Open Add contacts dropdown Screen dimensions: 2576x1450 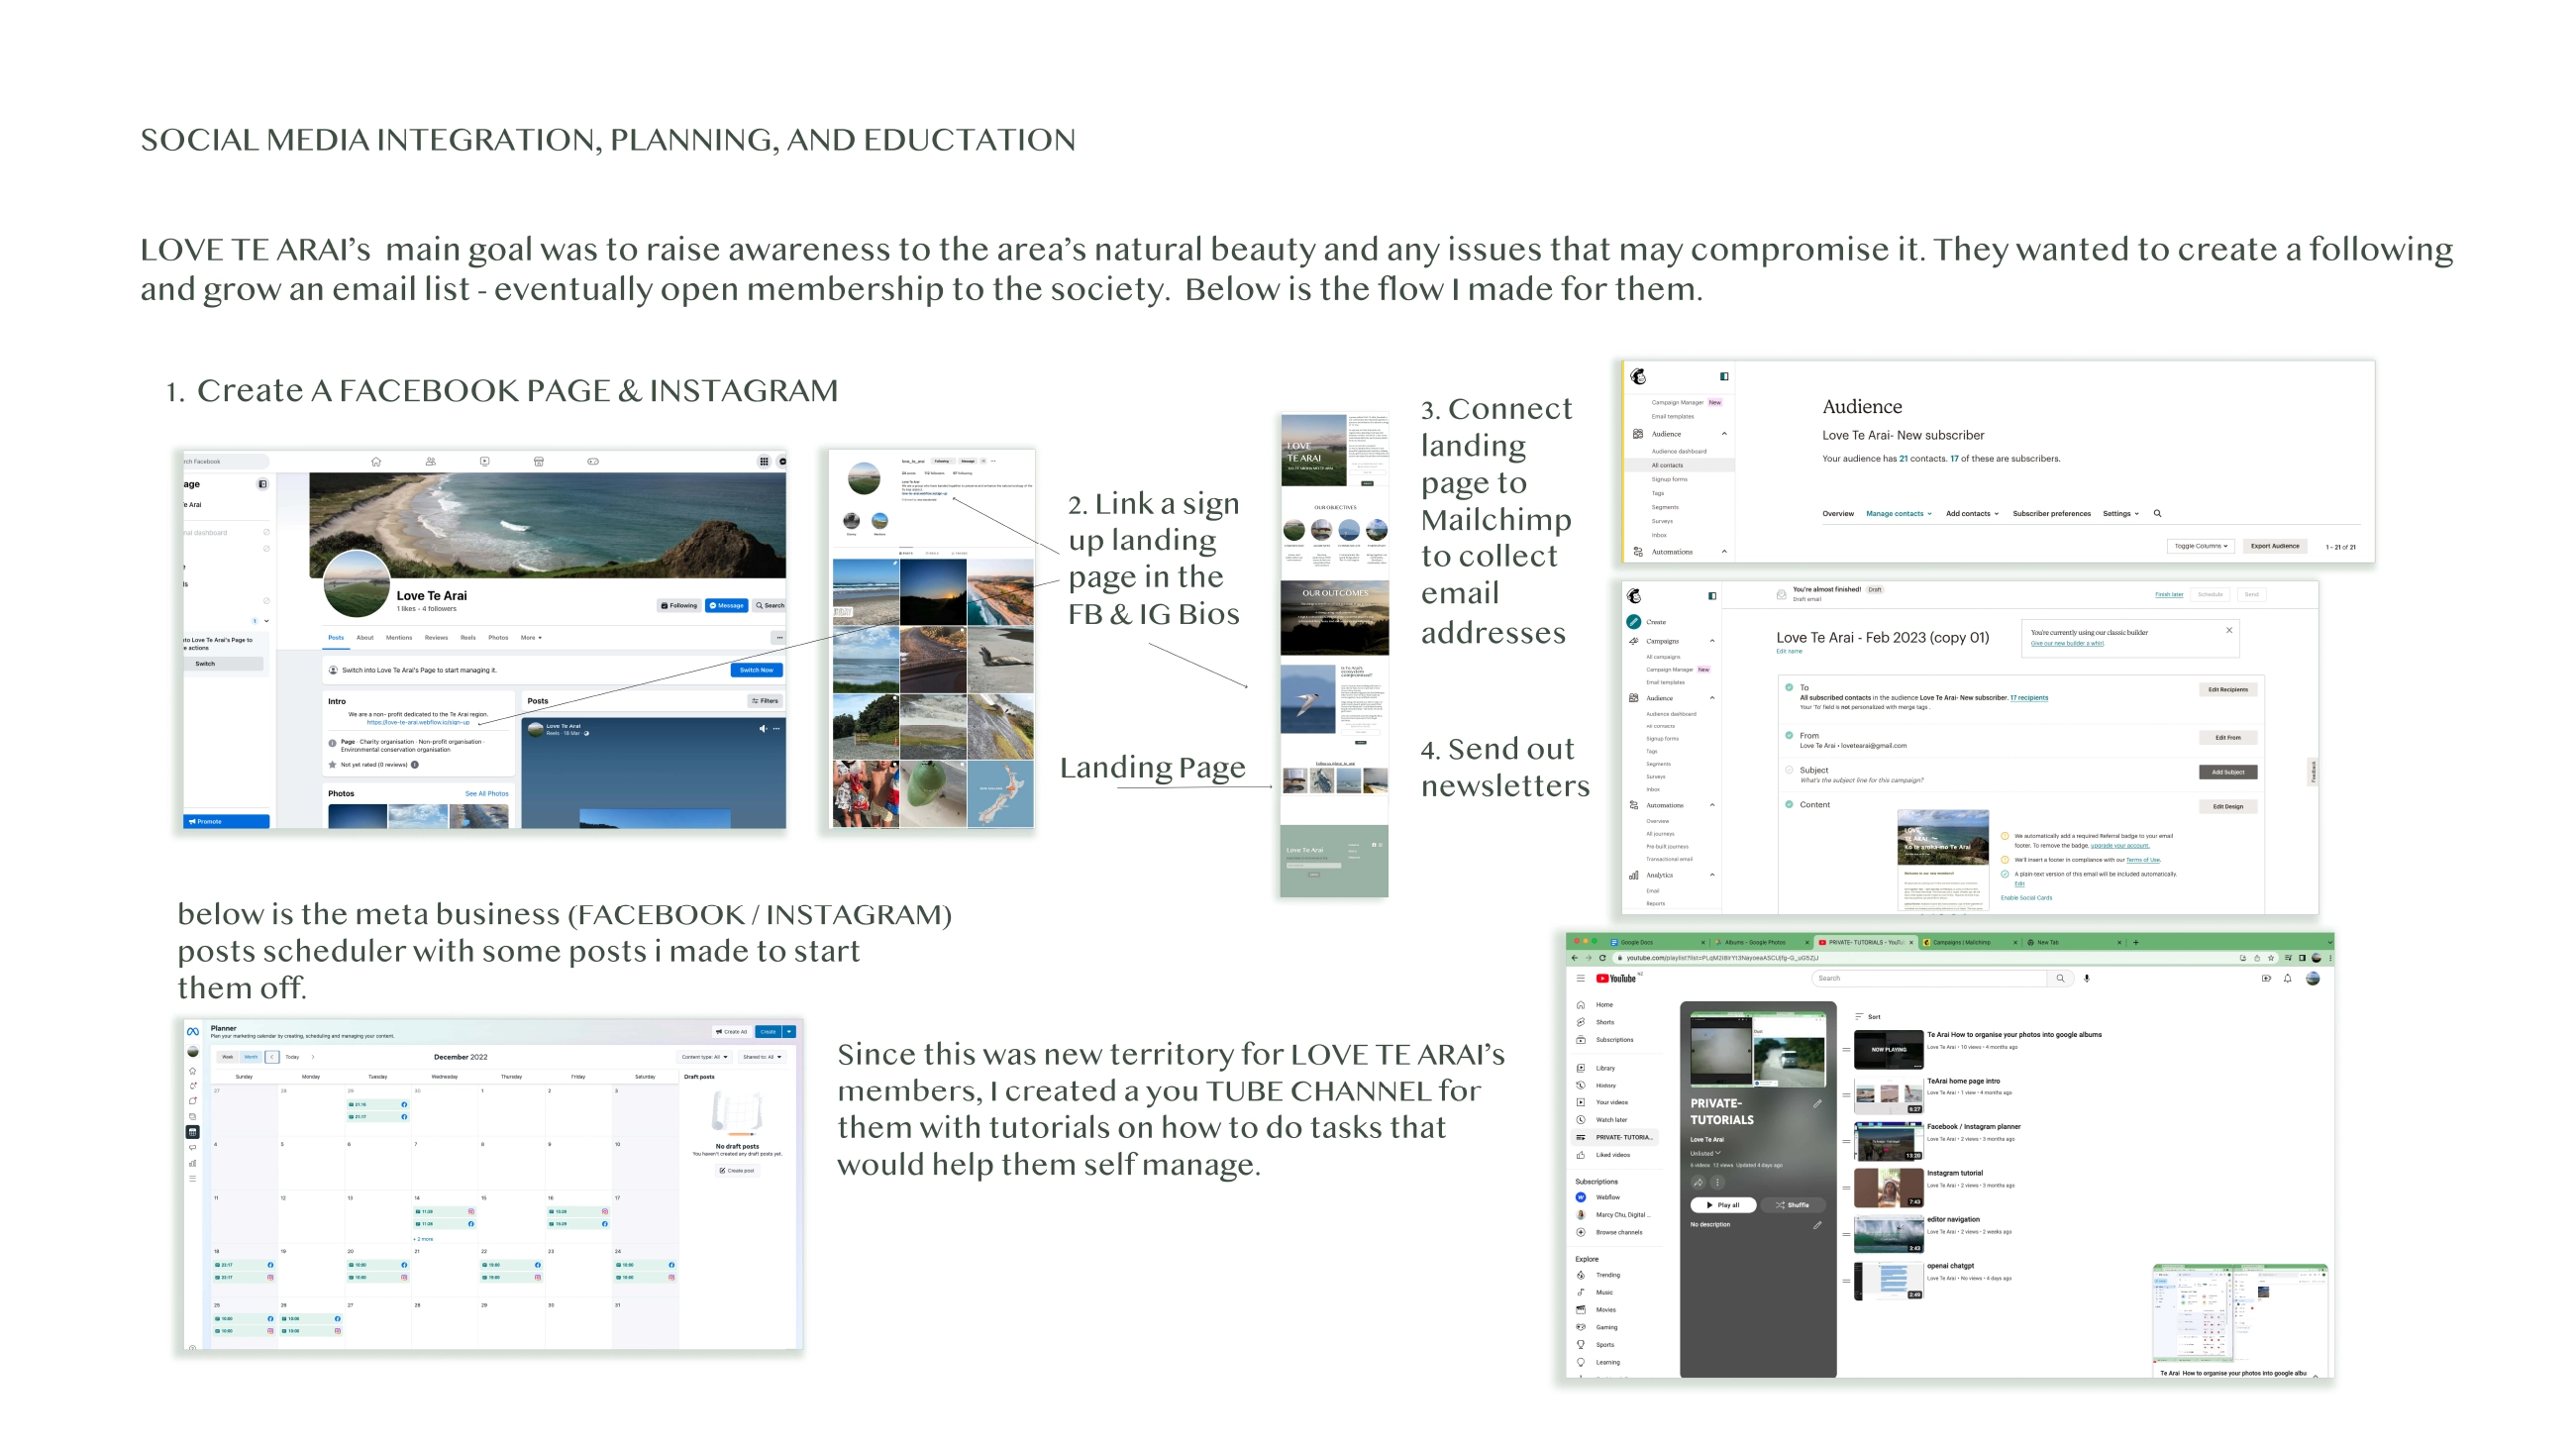click(1972, 513)
